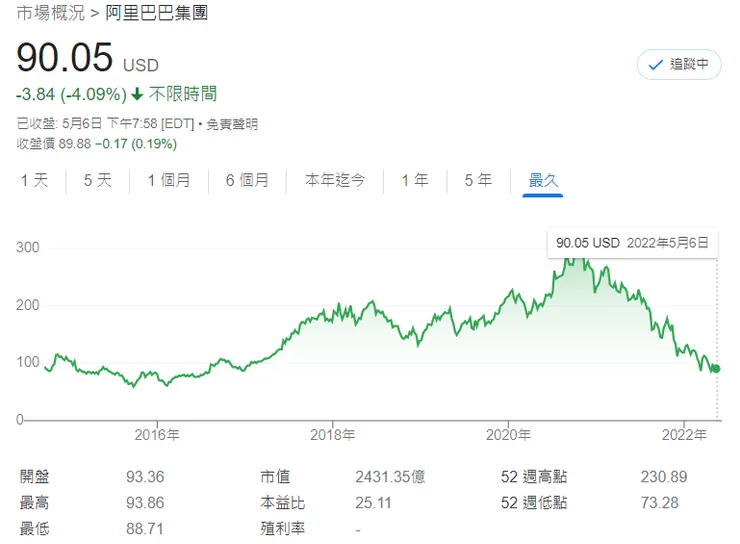Screen dimensions: 740x544
Task: Click the 阿里巴巴集團 title text
Action: click(x=157, y=13)
